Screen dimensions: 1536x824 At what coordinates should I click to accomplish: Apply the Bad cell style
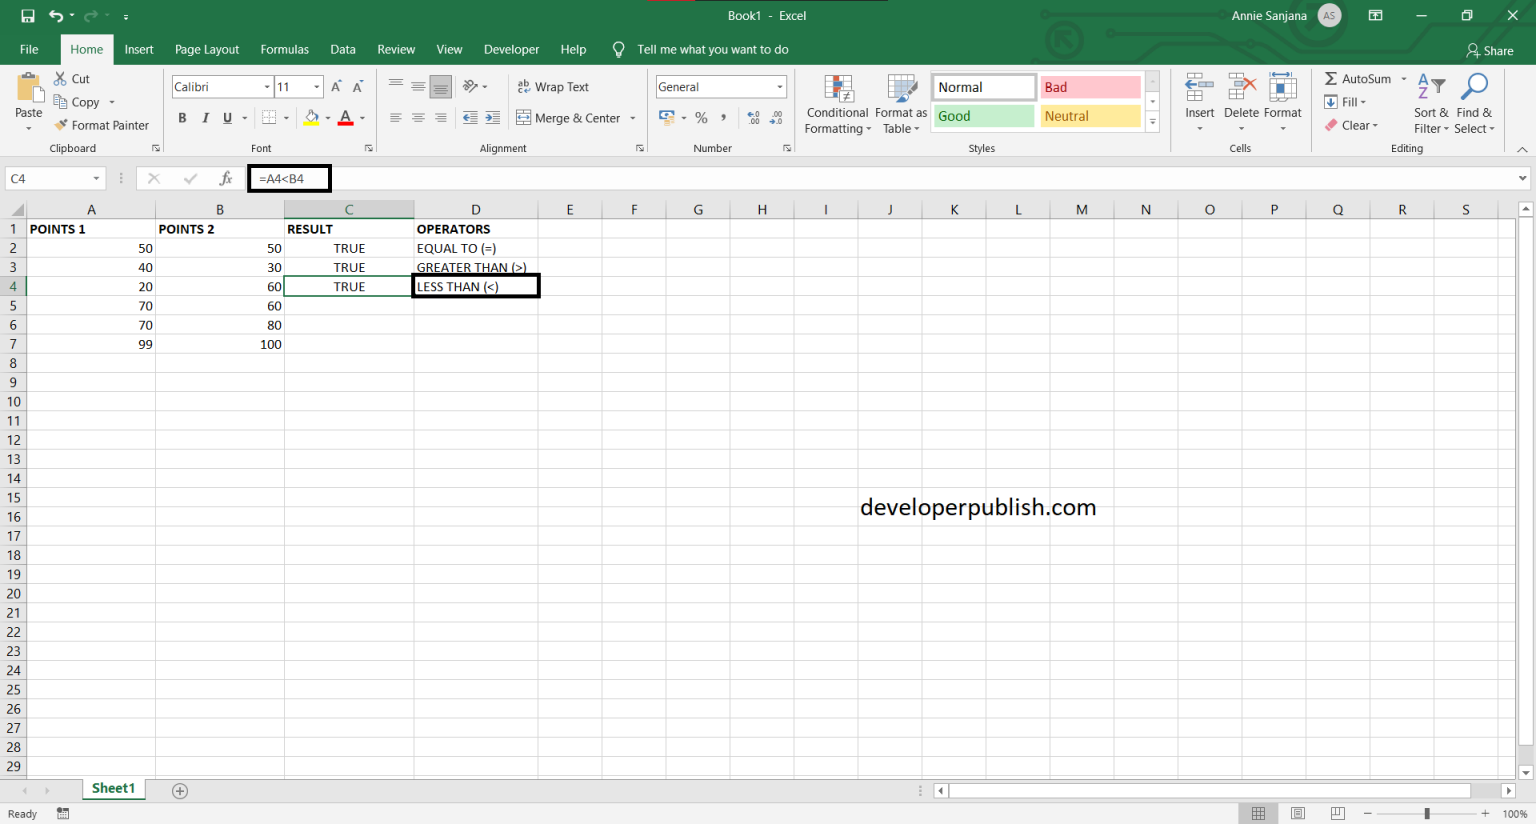pyautogui.click(x=1090, y=87)
